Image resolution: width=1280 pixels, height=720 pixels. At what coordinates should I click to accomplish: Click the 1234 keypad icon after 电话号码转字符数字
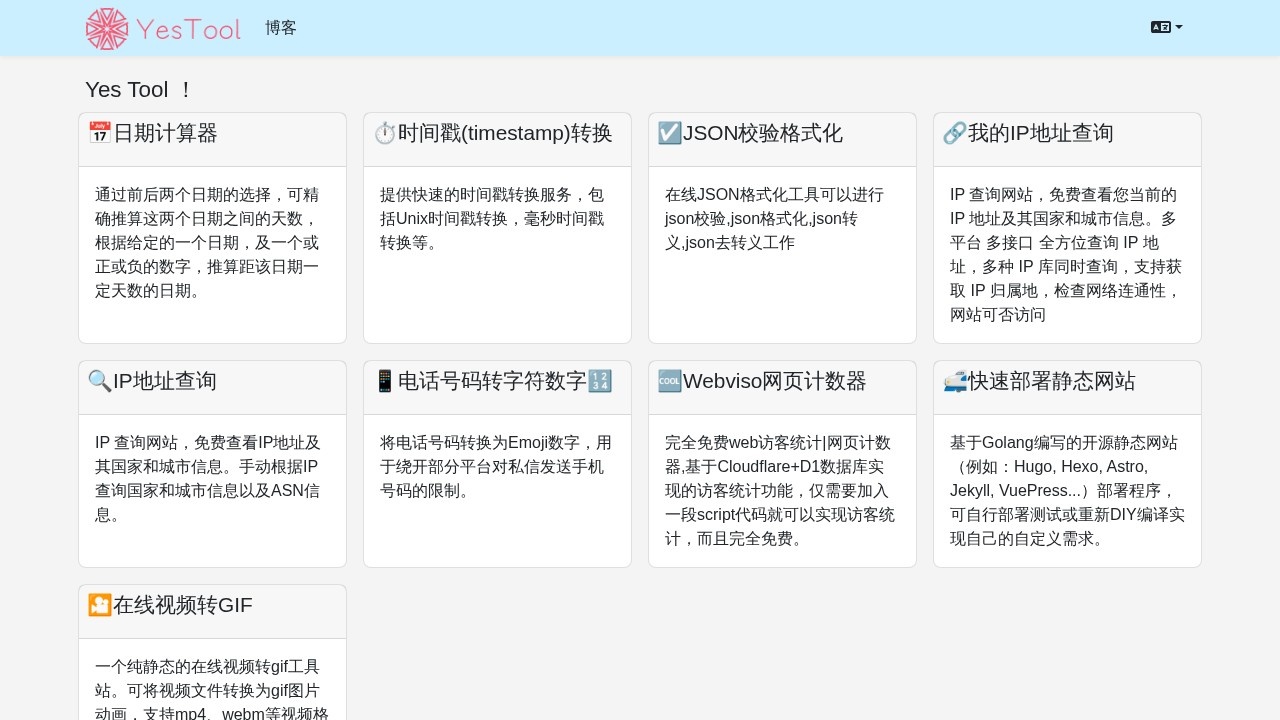(x=600, y=380)
